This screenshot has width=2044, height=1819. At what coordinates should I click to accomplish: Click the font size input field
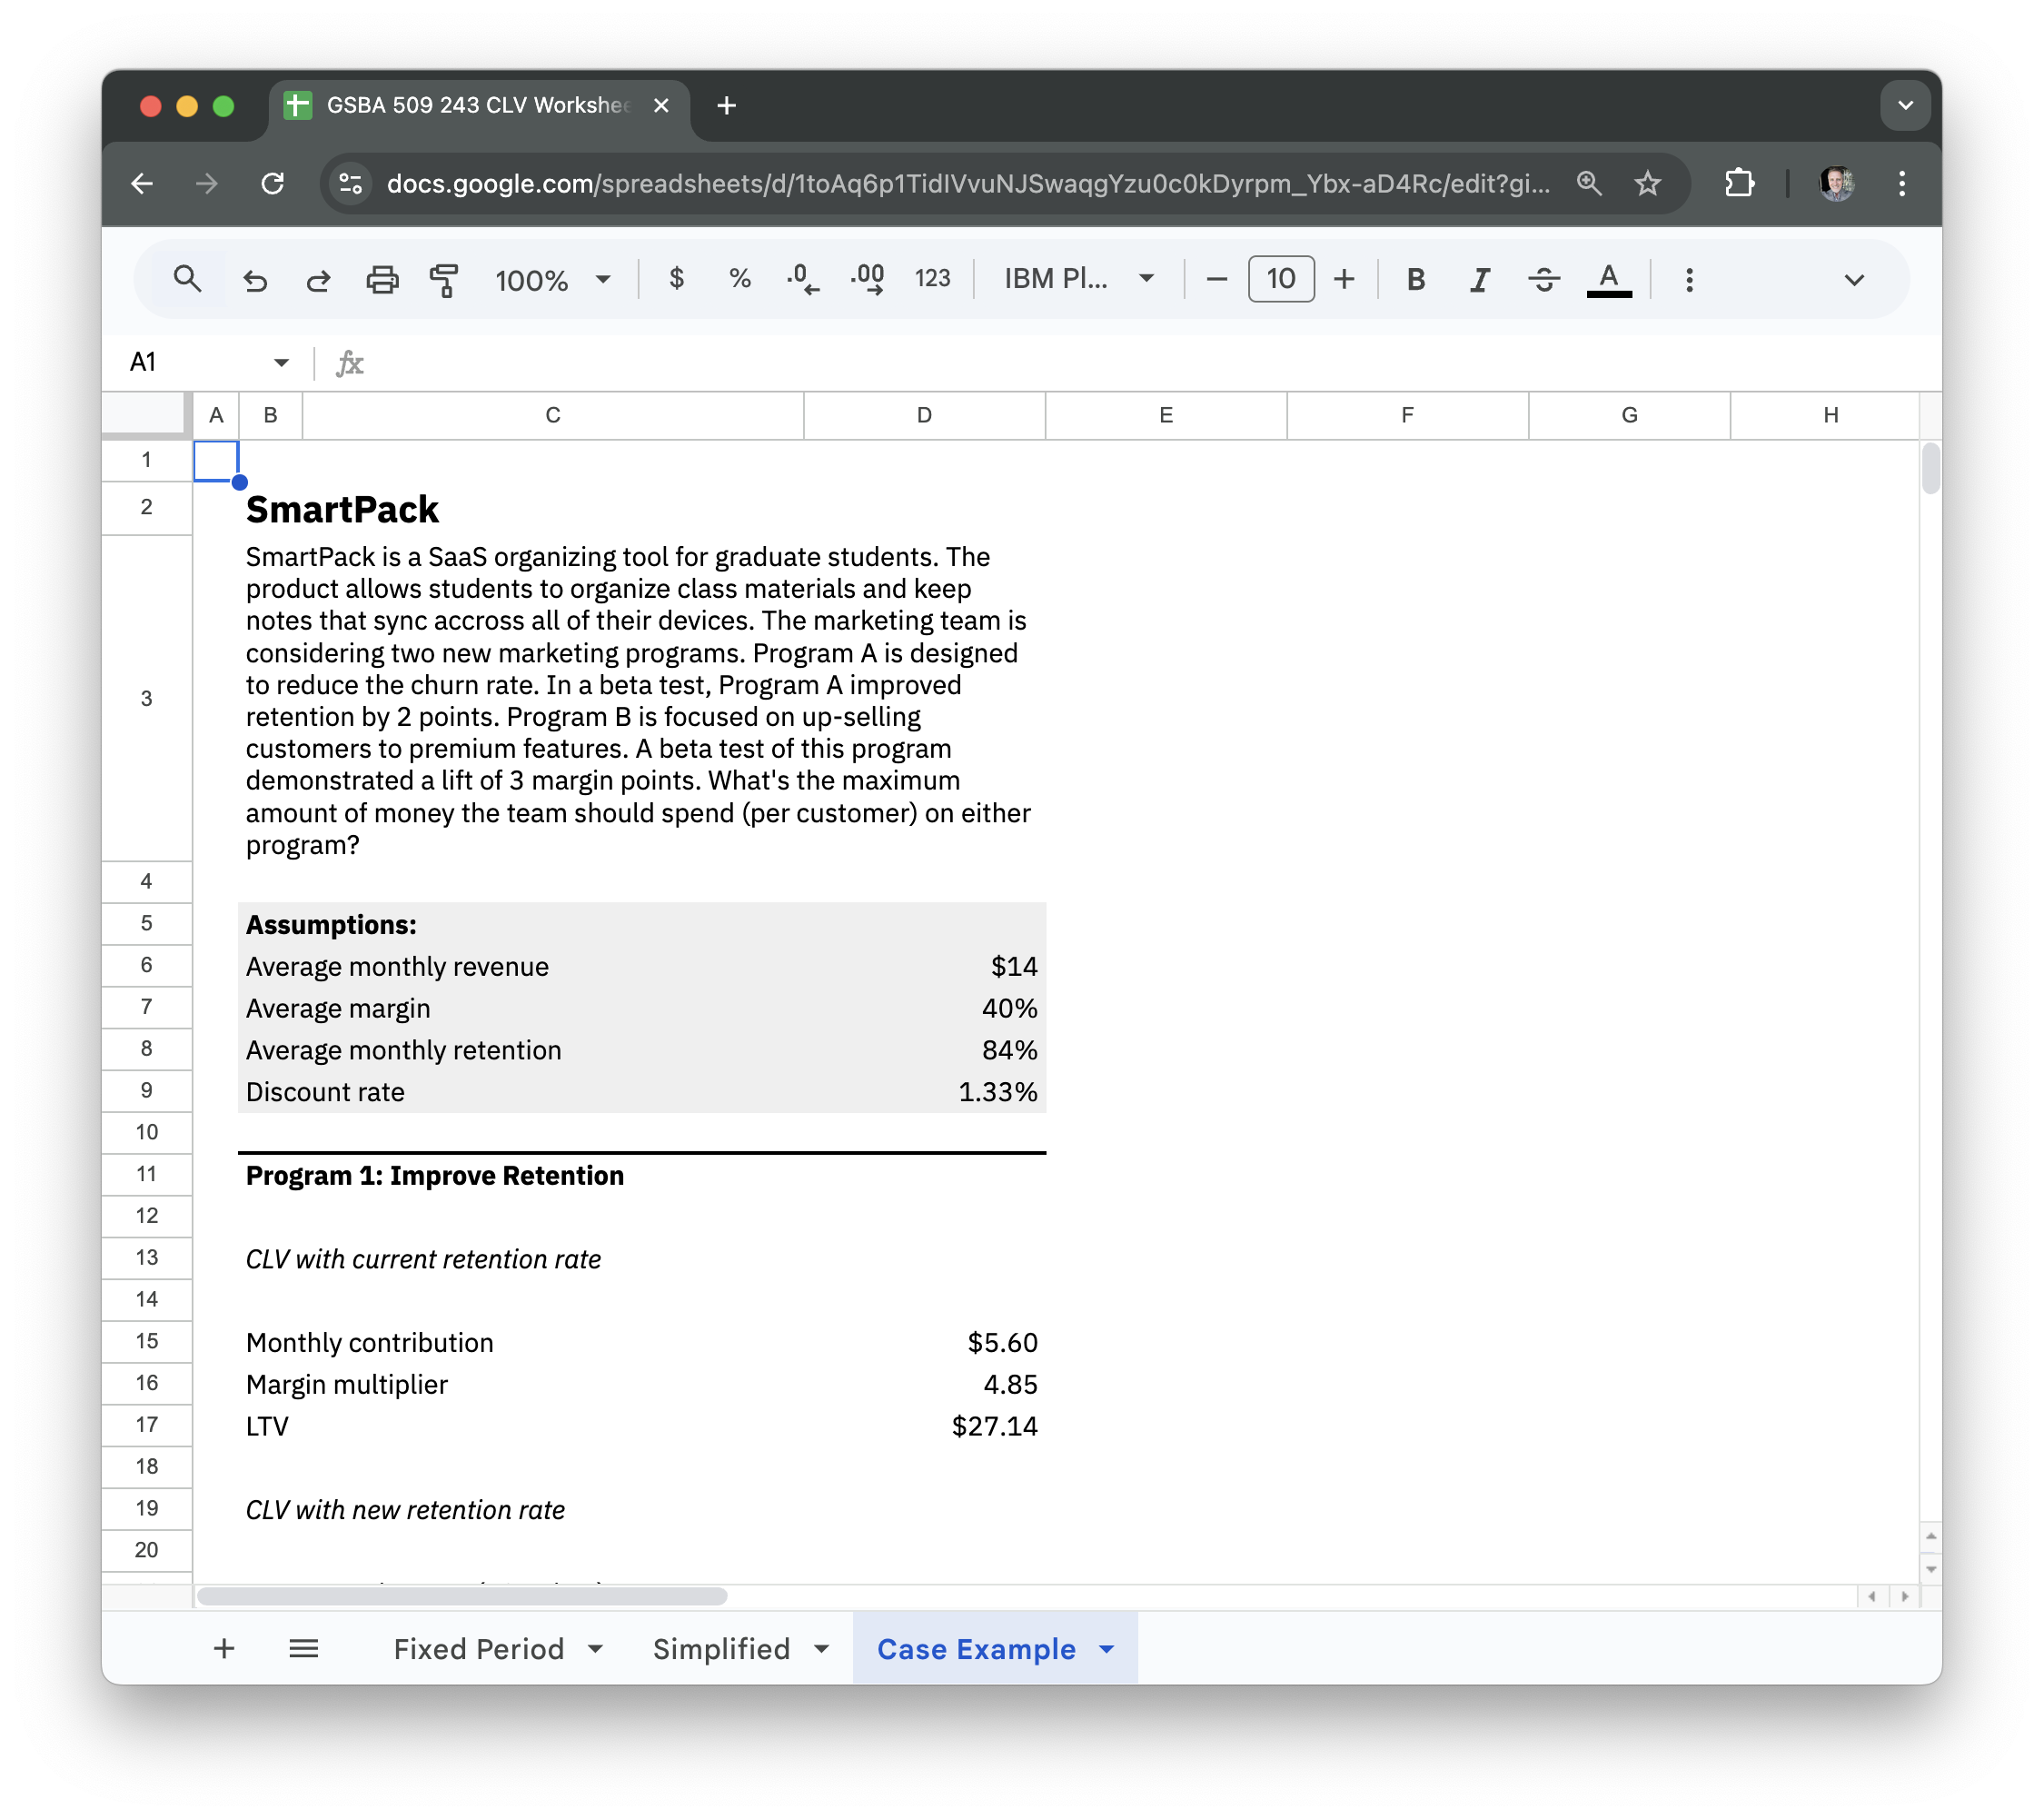click(x=1280, y=279)
